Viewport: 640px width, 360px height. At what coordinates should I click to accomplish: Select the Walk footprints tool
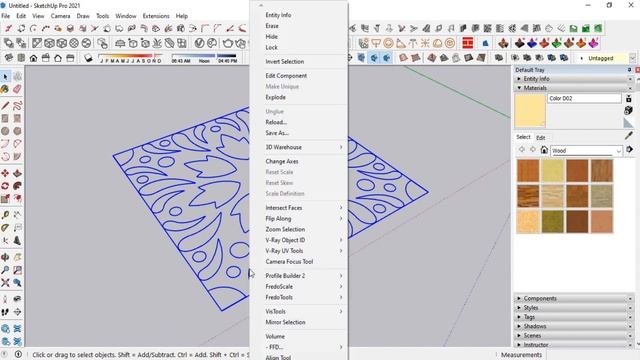pos(5,312)
